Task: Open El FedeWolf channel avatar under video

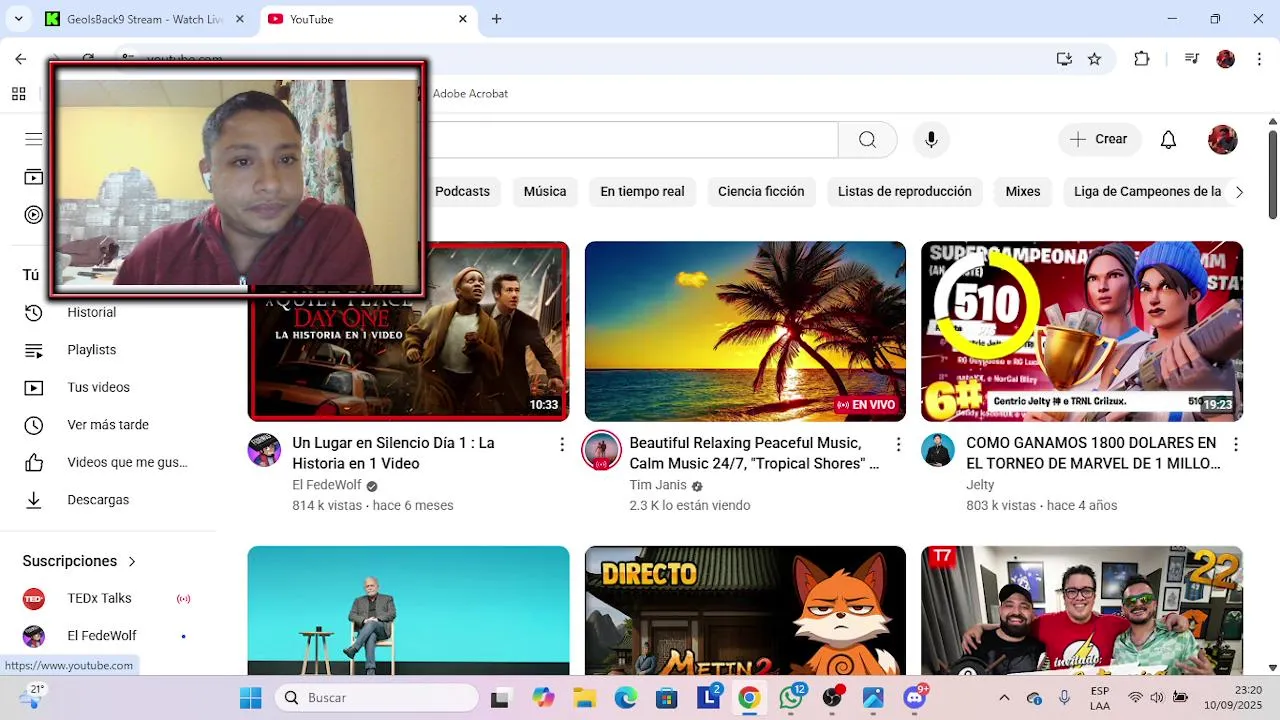Action: point(264,450)
